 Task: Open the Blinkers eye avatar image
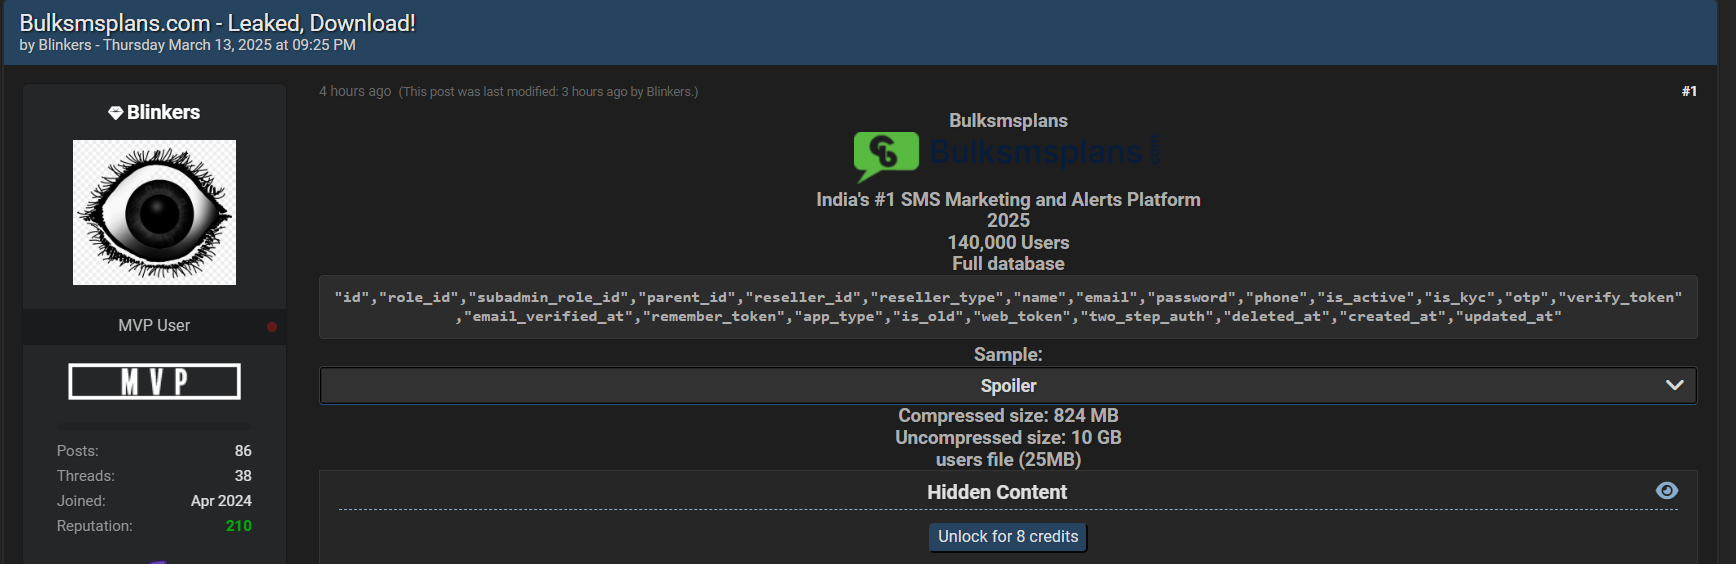click(154, 212)
